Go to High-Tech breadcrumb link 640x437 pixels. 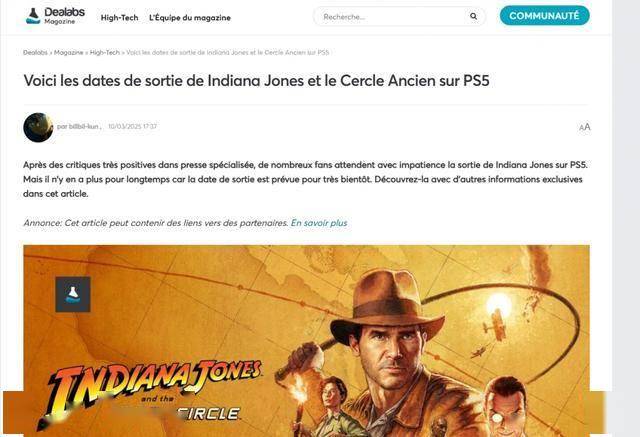104,52
